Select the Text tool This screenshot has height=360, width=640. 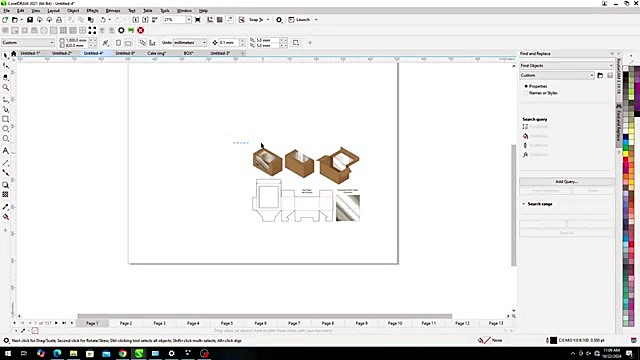tap(5, 151)
